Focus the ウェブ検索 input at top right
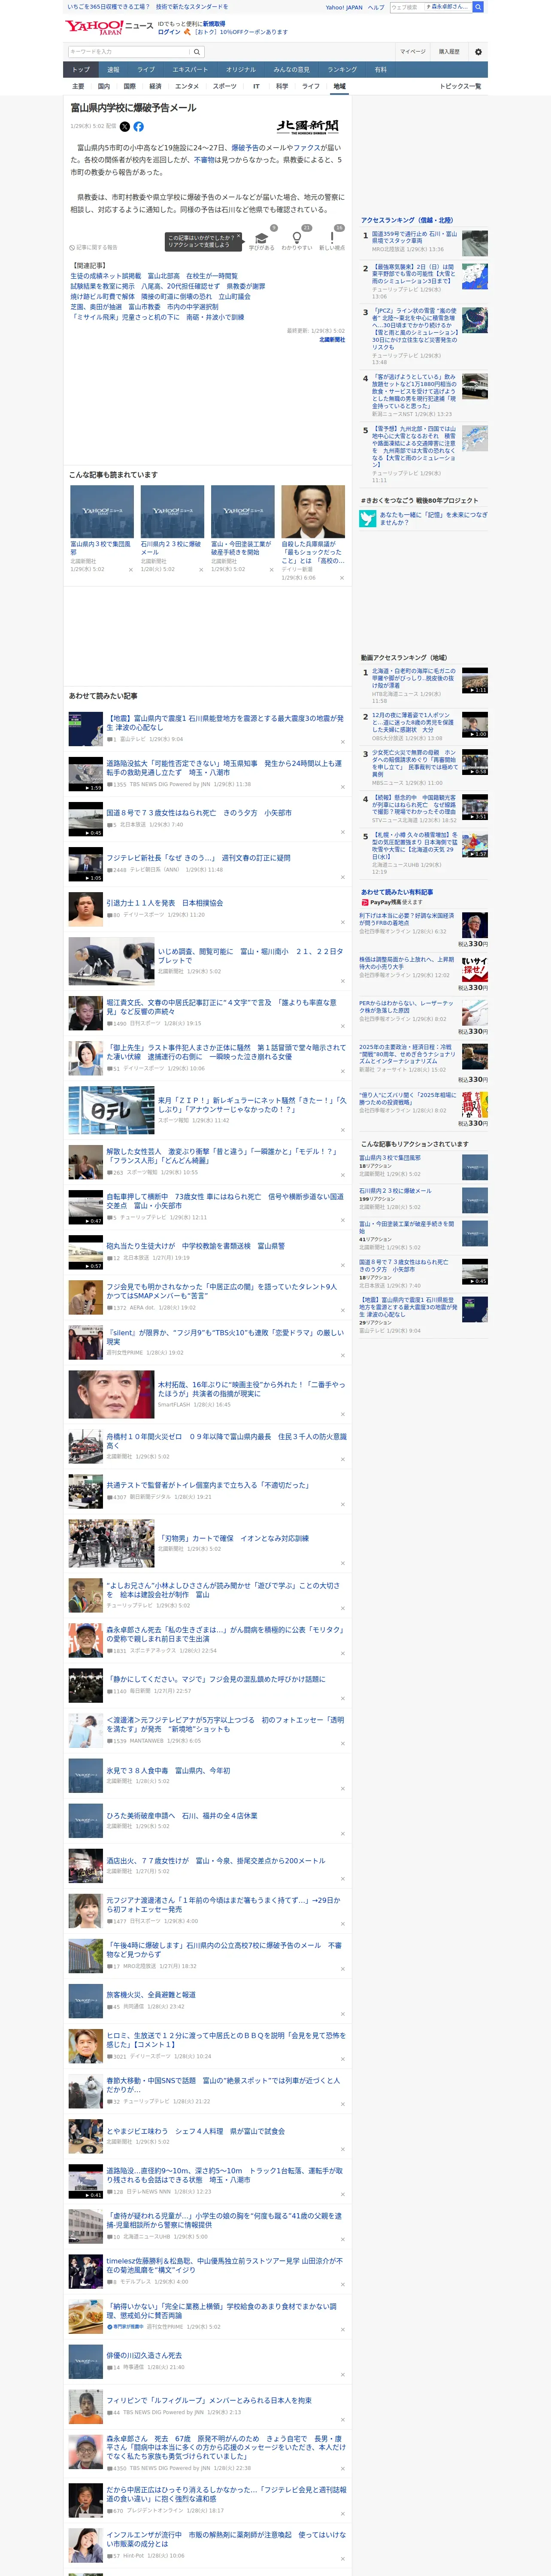Viewport: 551px width, 2576px height. tap(406, 7)
